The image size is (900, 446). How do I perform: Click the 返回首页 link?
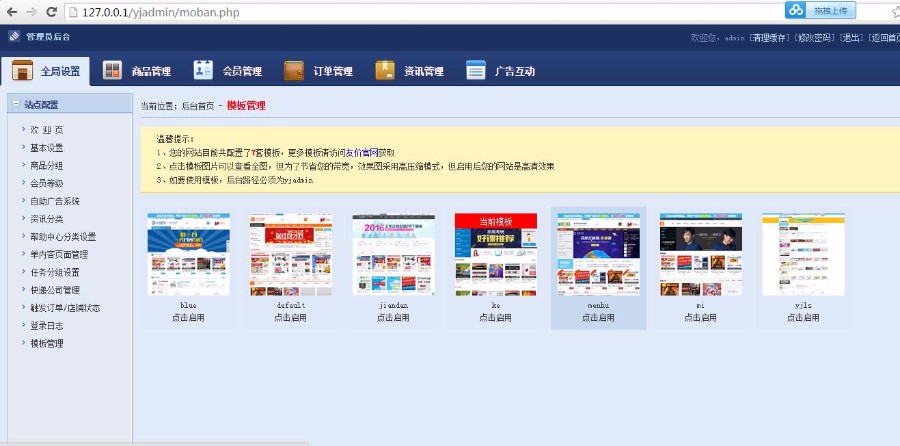(x=886, y=38)
